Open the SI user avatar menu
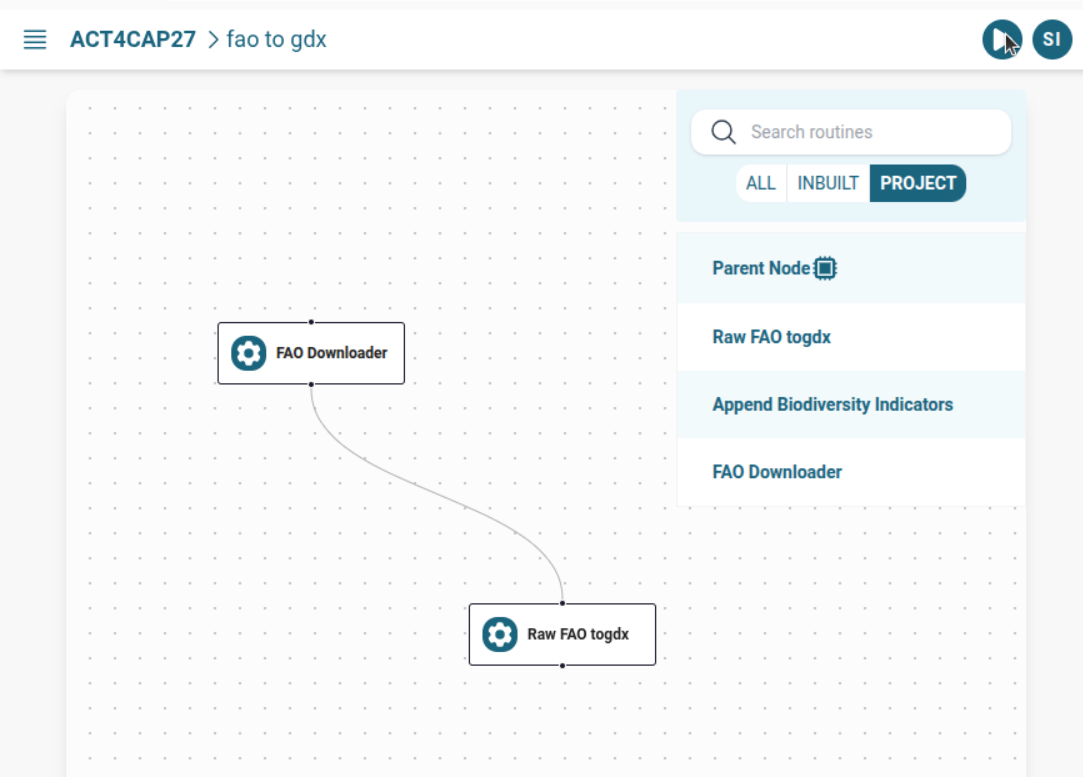 [x=1051, y=39]
